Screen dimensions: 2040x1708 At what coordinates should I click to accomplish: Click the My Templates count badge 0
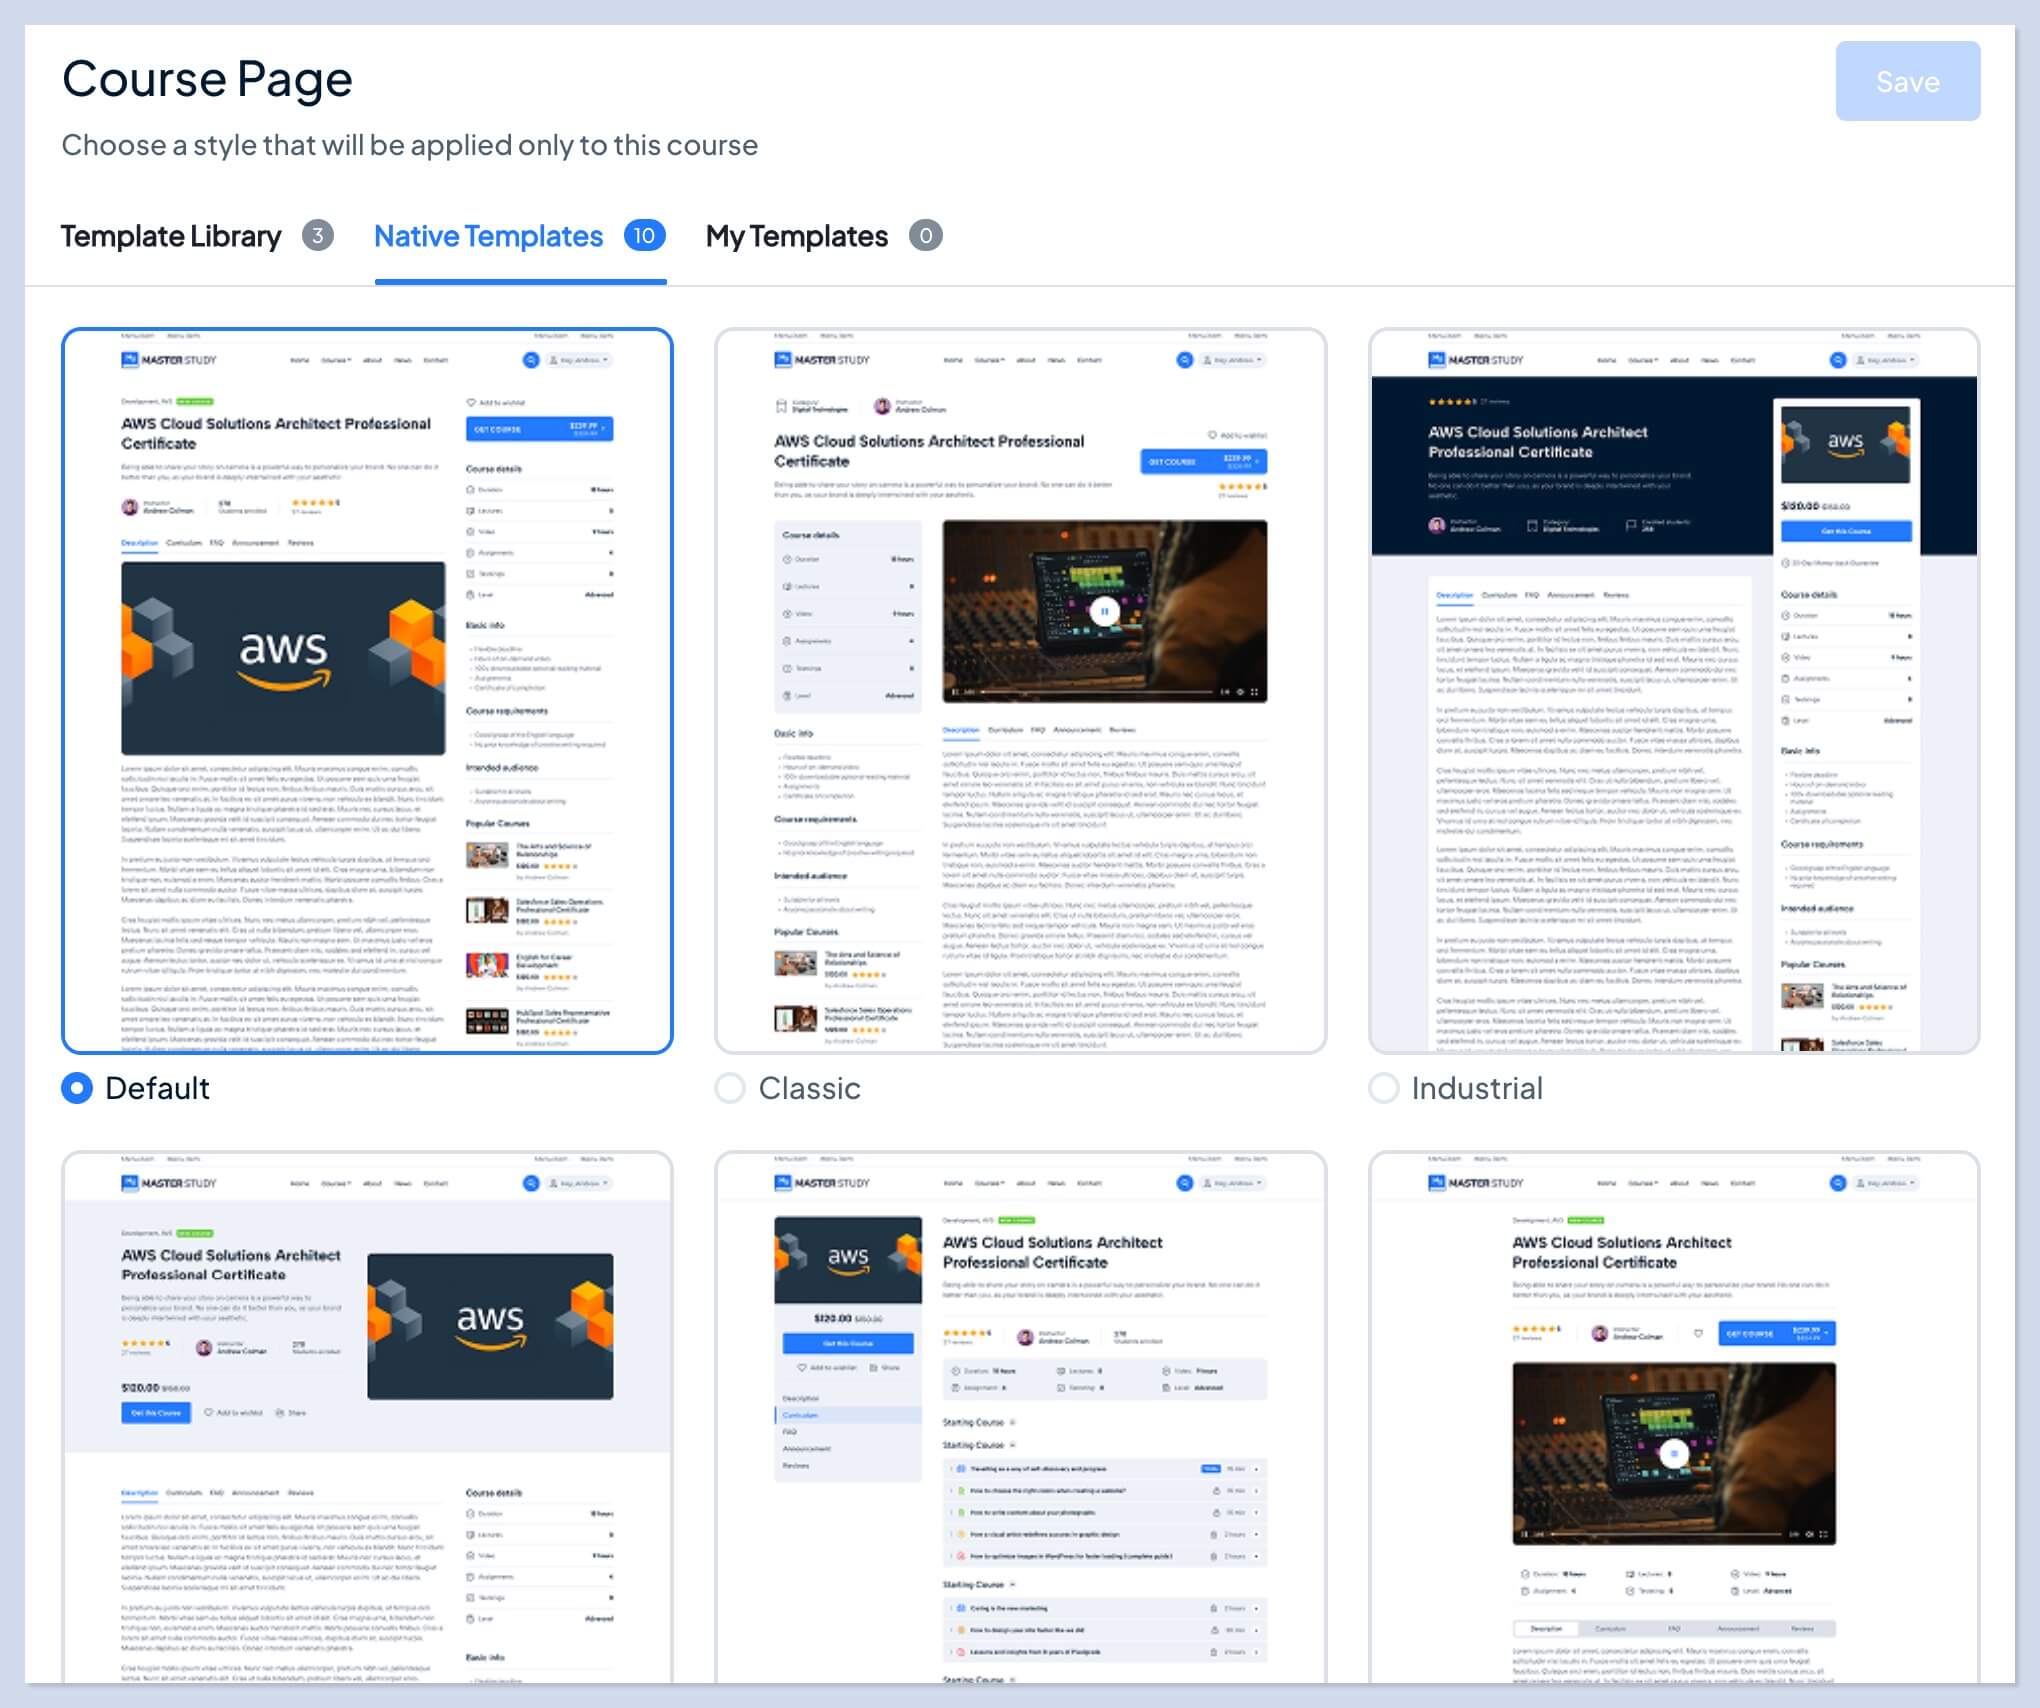(x=926, y=236)
